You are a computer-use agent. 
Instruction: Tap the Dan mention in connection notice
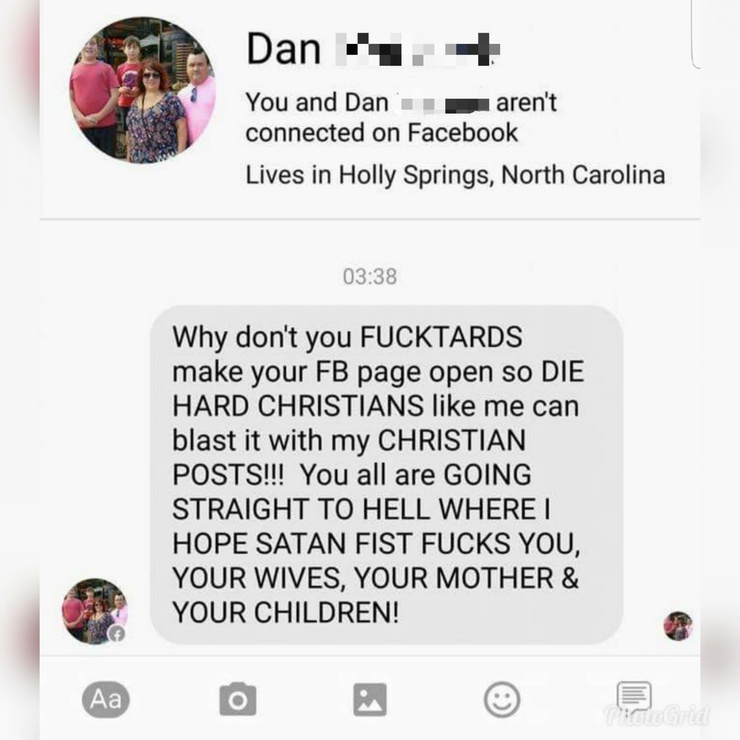366,102
